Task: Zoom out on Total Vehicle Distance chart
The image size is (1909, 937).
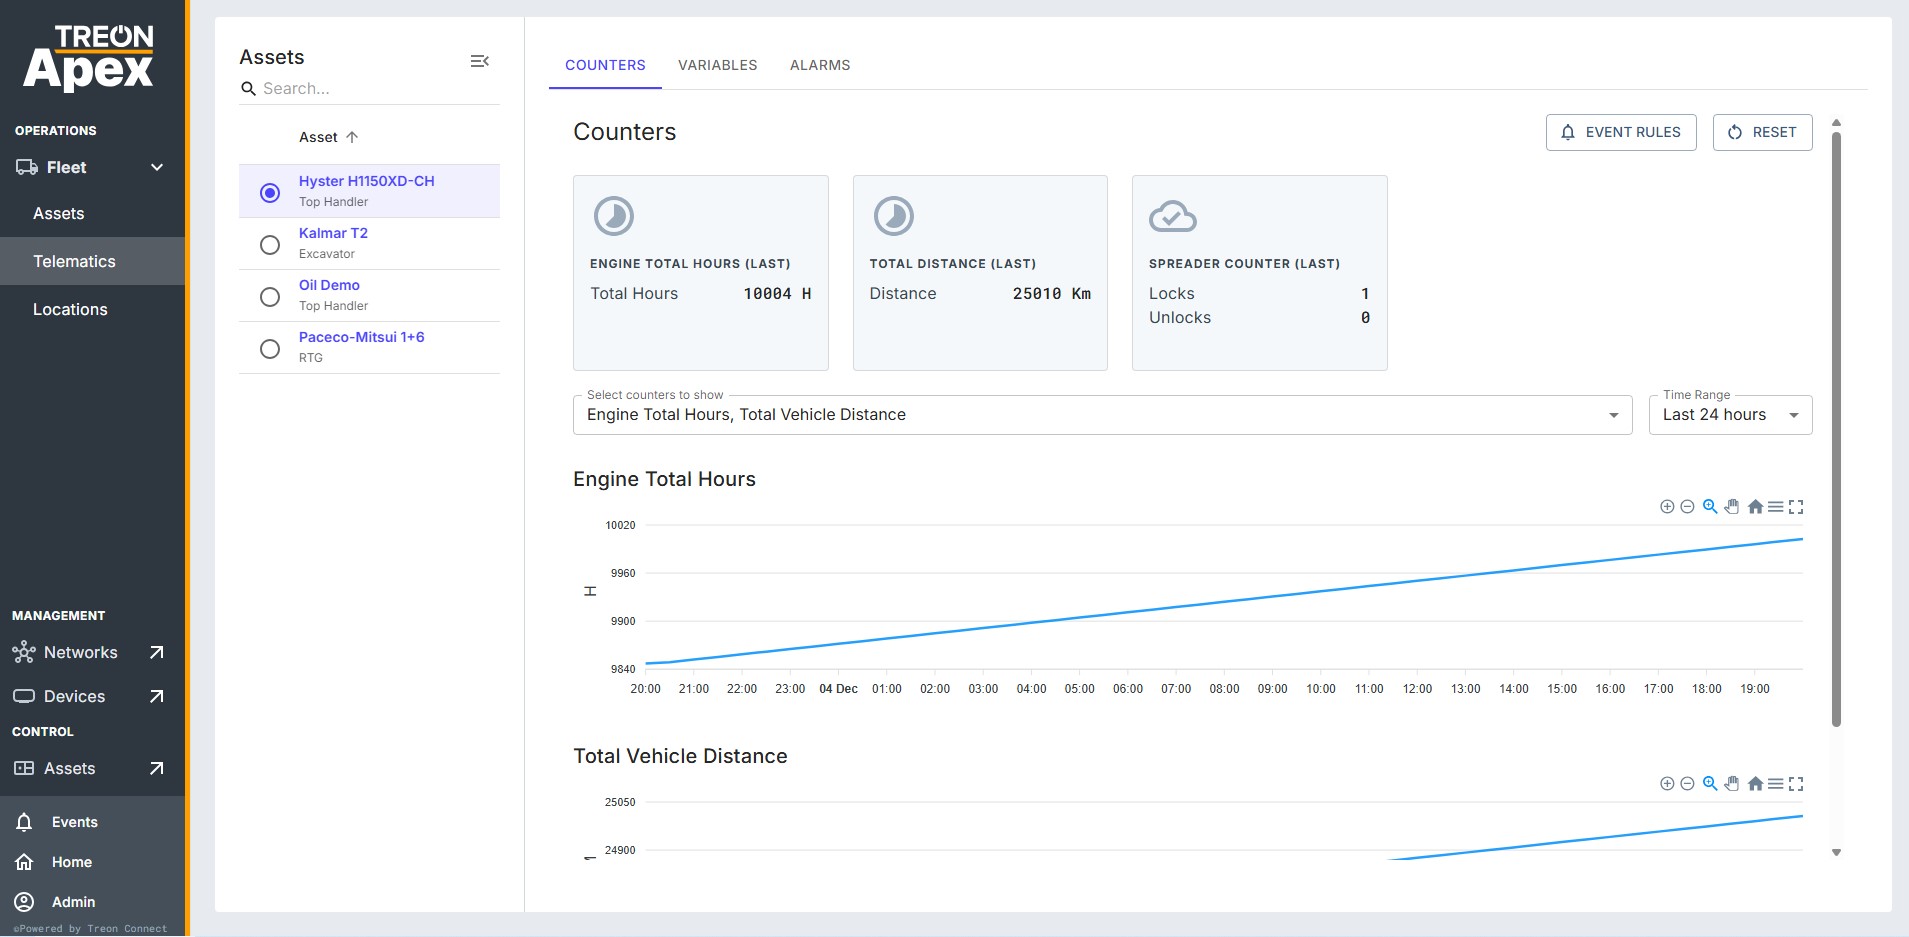Action: [1687, 784]
